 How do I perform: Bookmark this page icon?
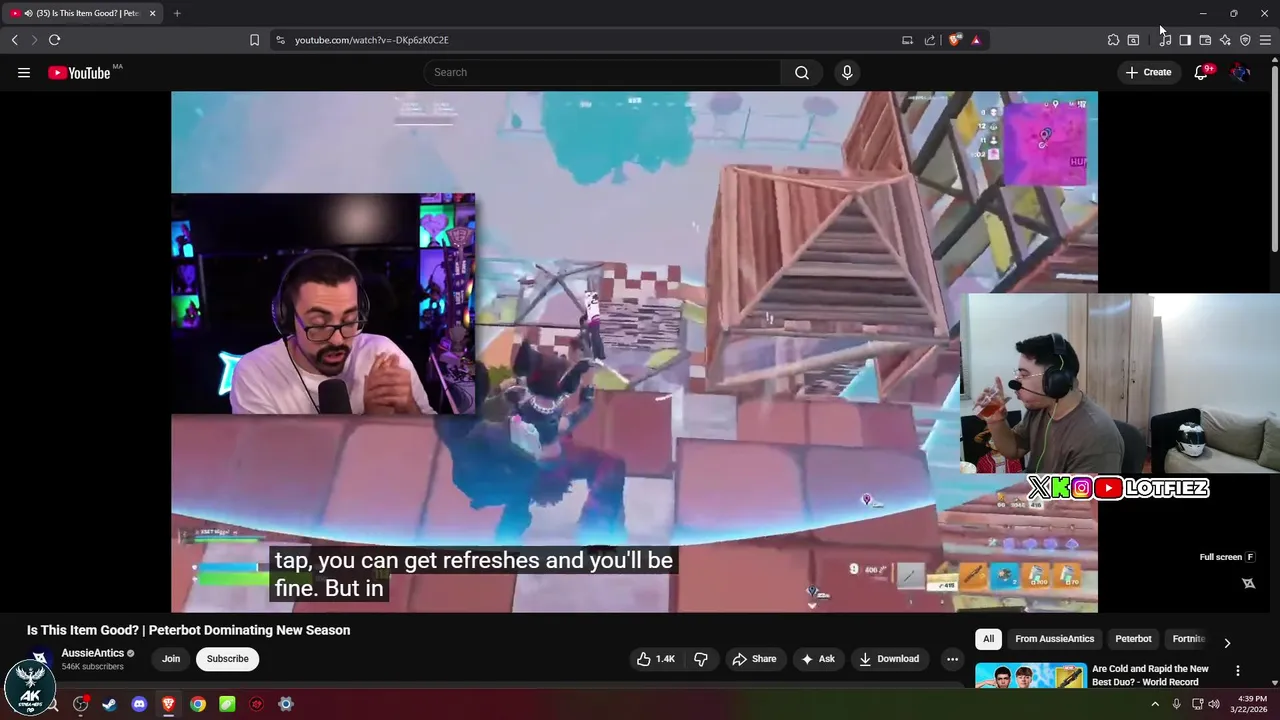pyautogui.click(x=254, y=40)
